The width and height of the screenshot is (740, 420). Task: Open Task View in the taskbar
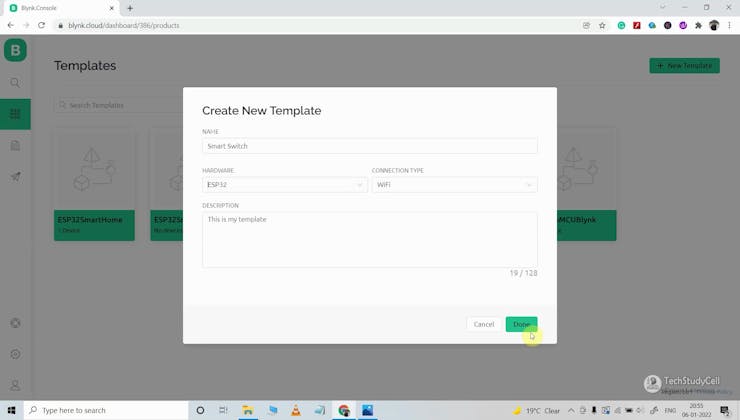coord(223,411)
